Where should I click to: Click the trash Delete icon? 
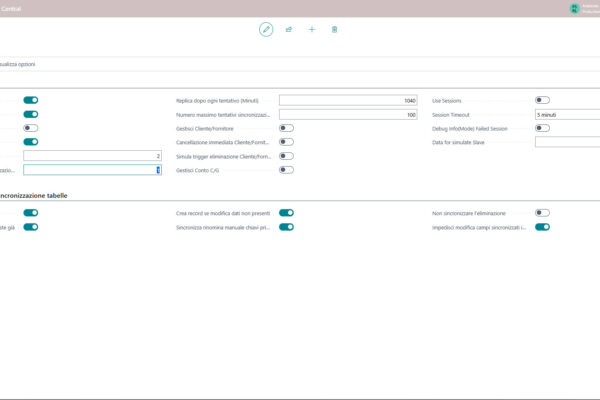[334, 29]
